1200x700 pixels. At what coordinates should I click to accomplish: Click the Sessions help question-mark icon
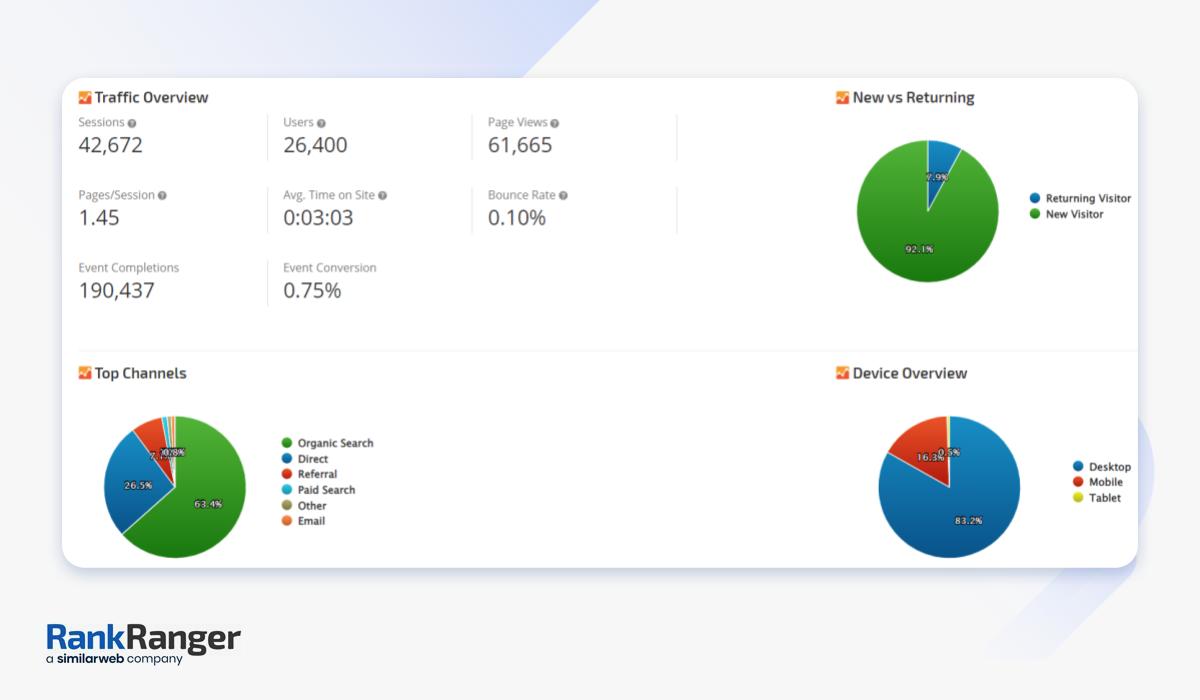[132, 123]
